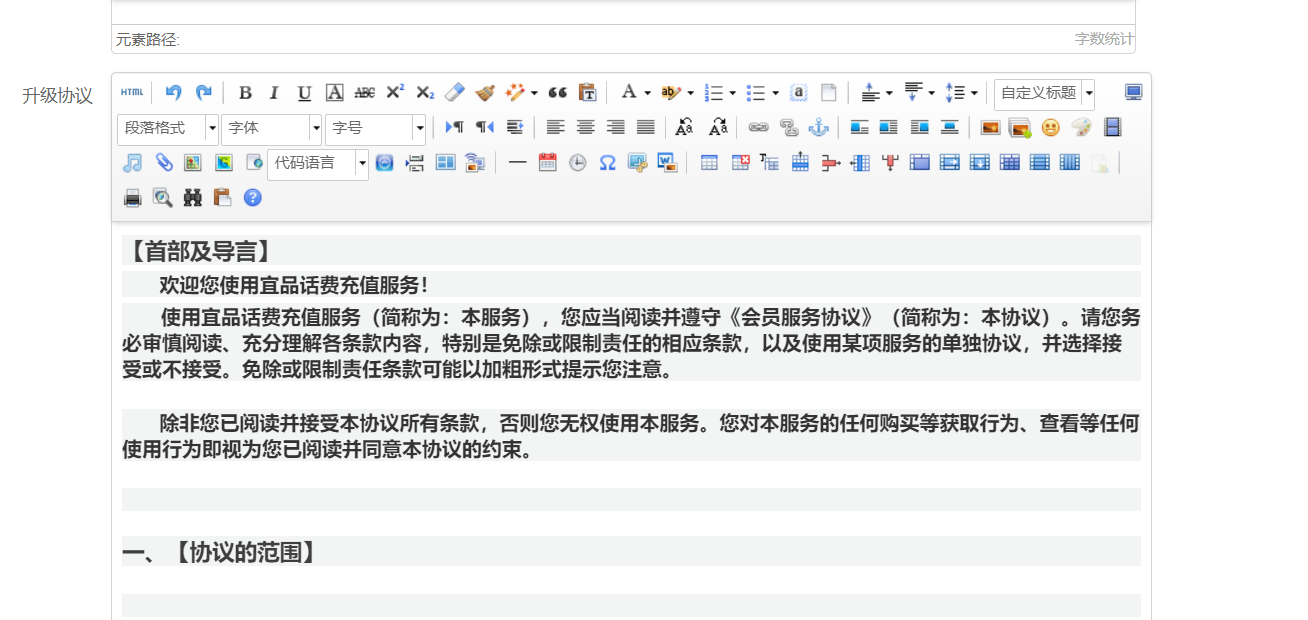Toggle paste as plain text mode
Viewport: 1308px width, 620px height.
(588, 93)
